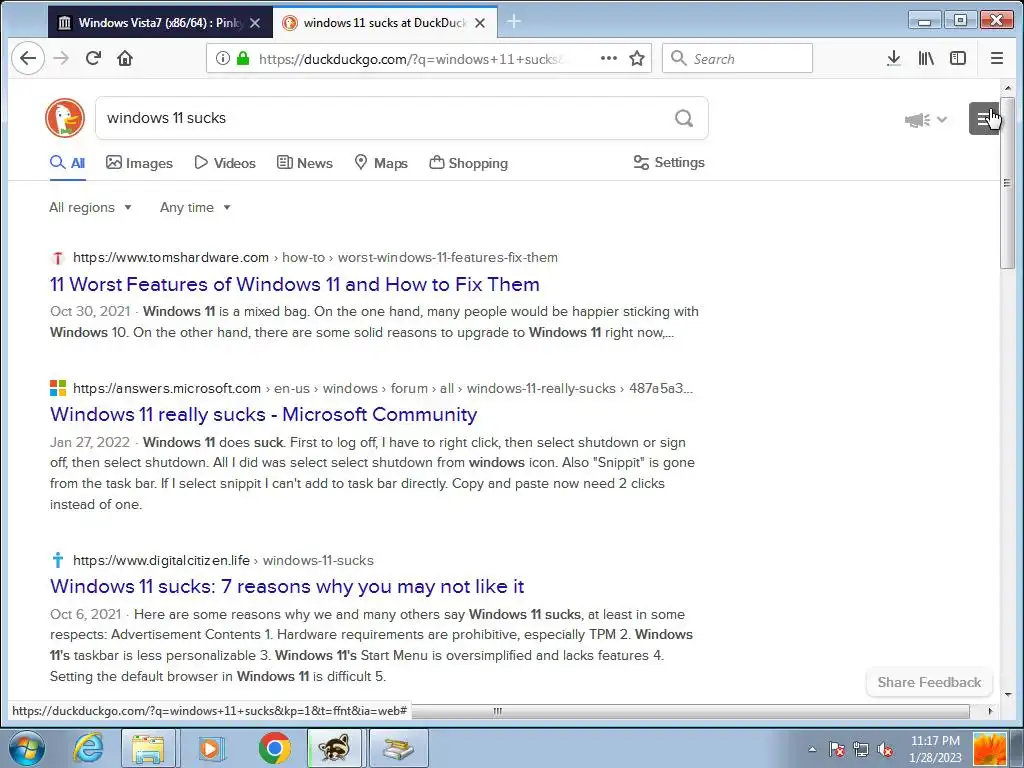Click the taskbar clock showing 11:17 PM
The image size is (1024, 768).
[935, 749]
